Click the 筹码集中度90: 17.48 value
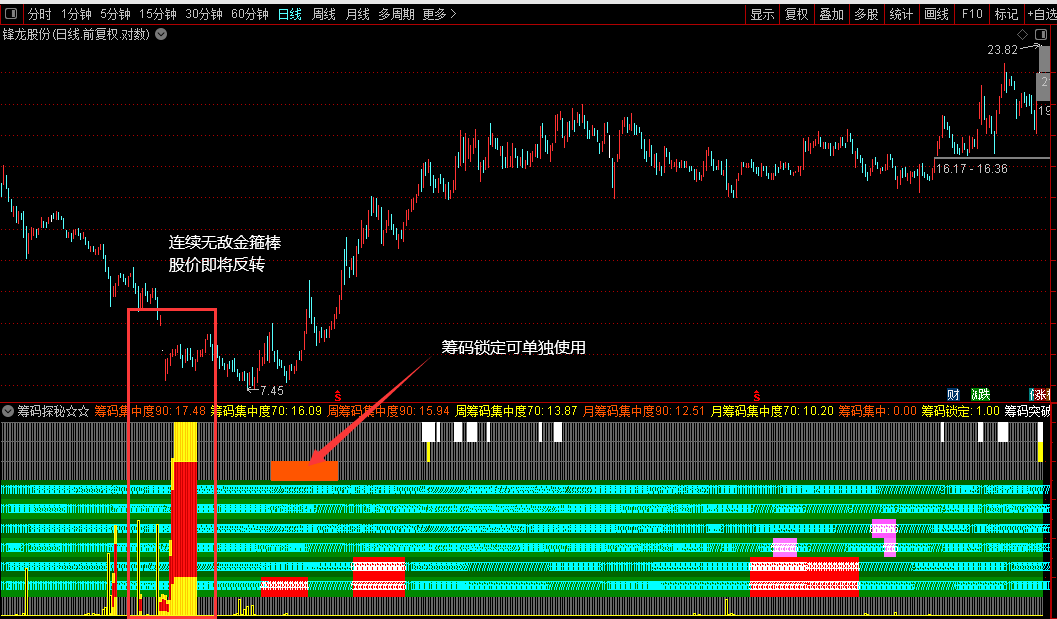 click(150, 411)
